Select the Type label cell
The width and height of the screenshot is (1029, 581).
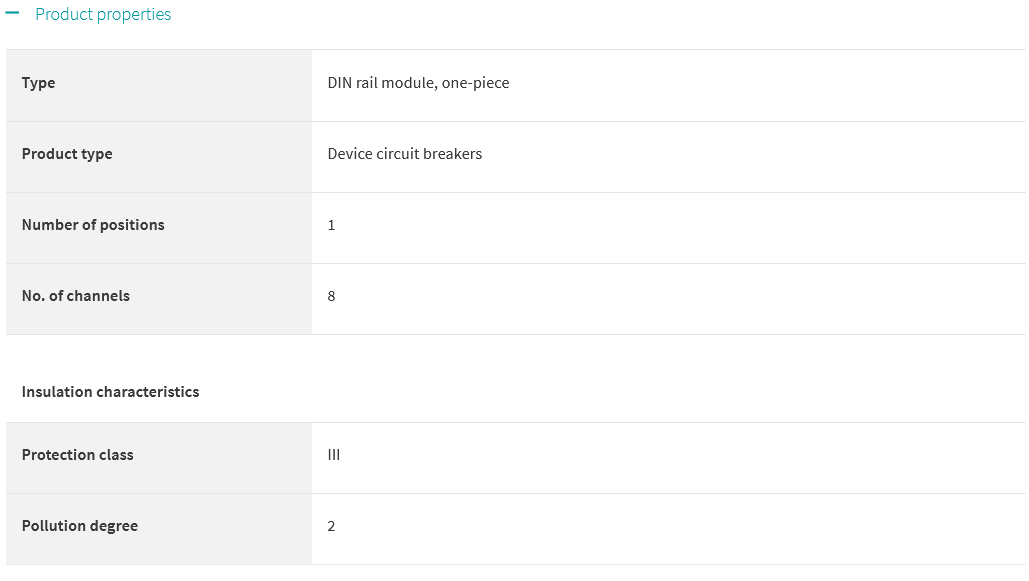click(159, 85)
